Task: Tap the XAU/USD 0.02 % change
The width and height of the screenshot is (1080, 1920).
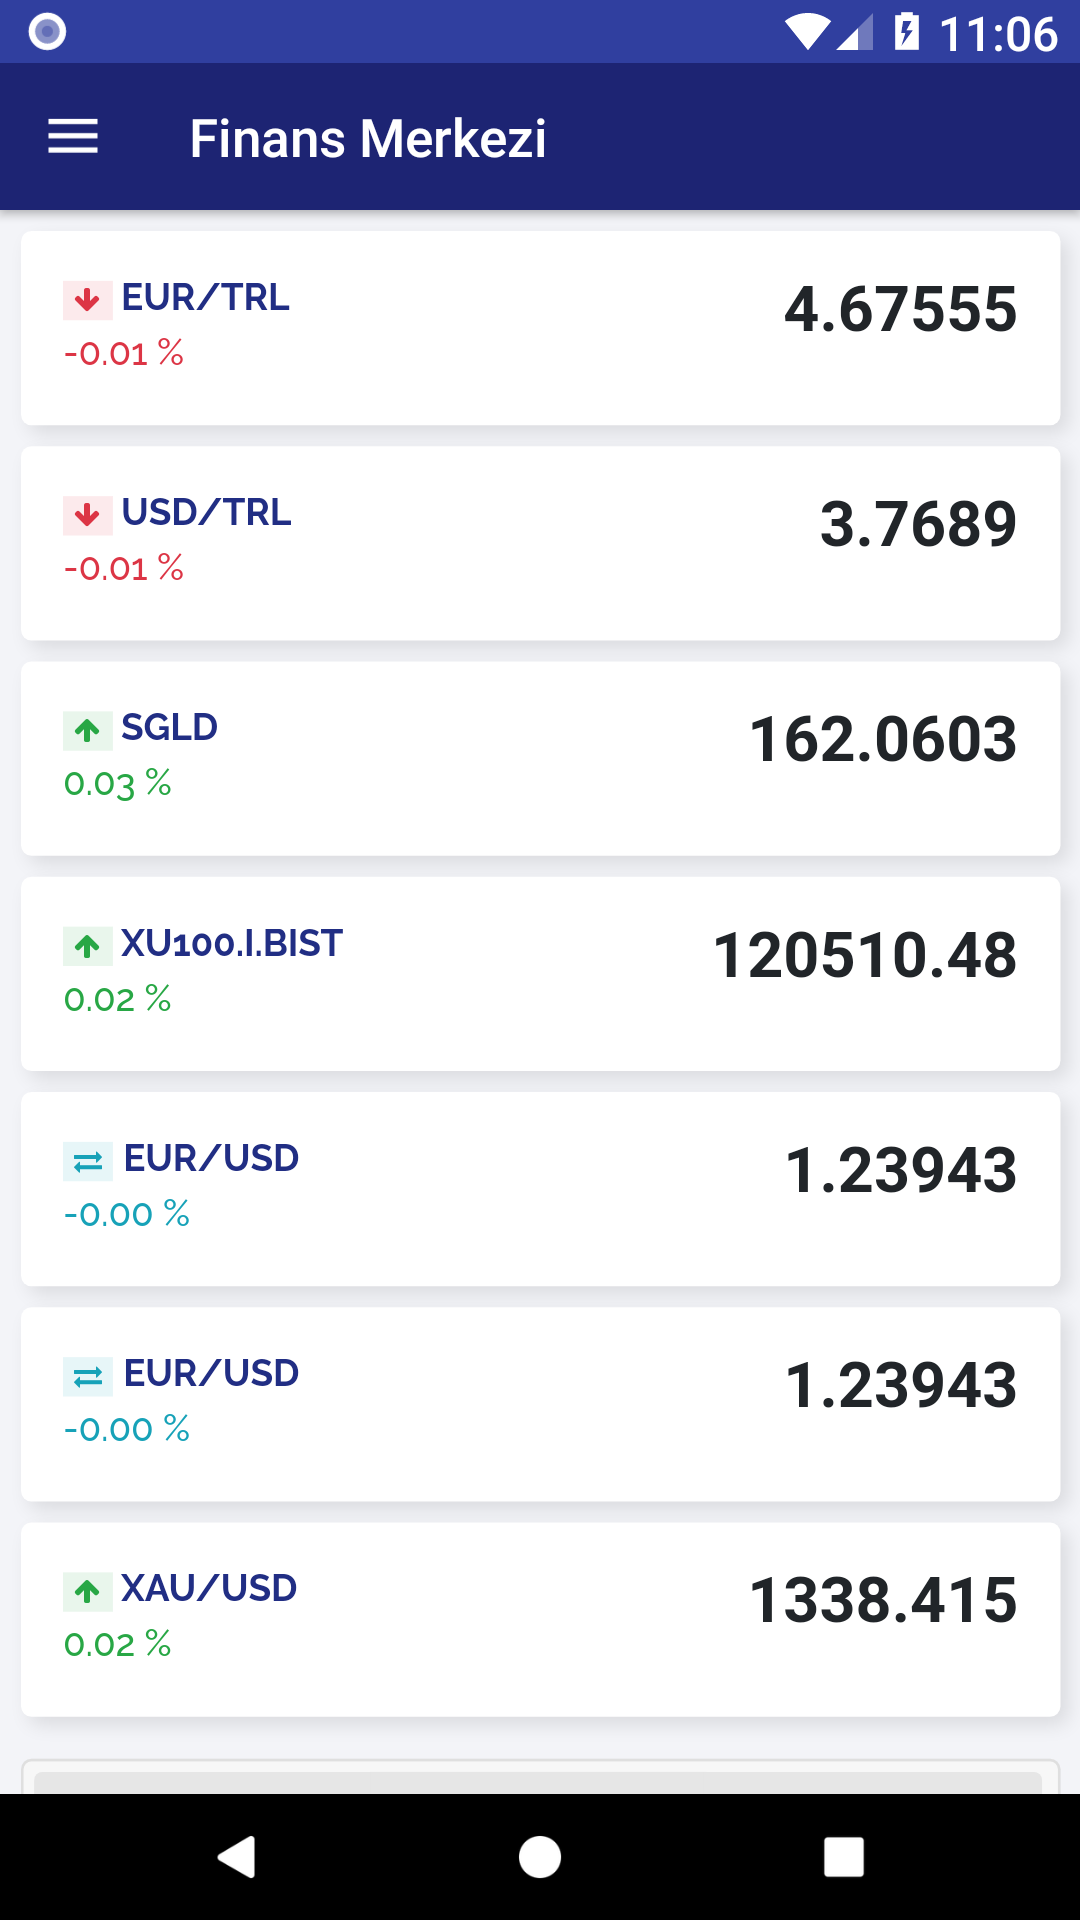Action: point(118,1643)
